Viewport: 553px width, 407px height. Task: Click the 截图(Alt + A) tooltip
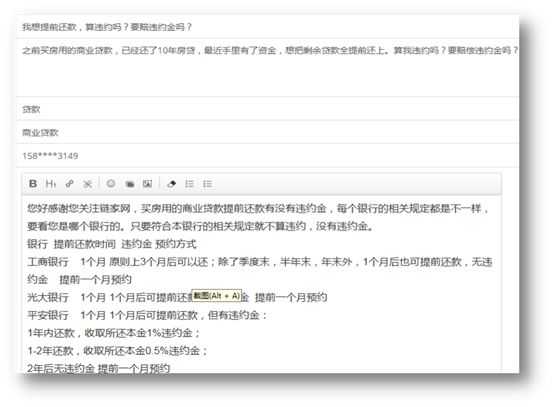click(x=217, y=296)
